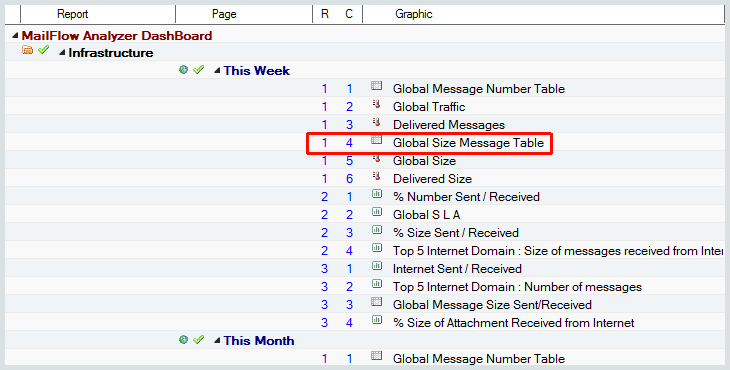This screenshot has height=370, width=730.
Task: Collapse the Infrastructure tree node
Action: pos(62,53)
